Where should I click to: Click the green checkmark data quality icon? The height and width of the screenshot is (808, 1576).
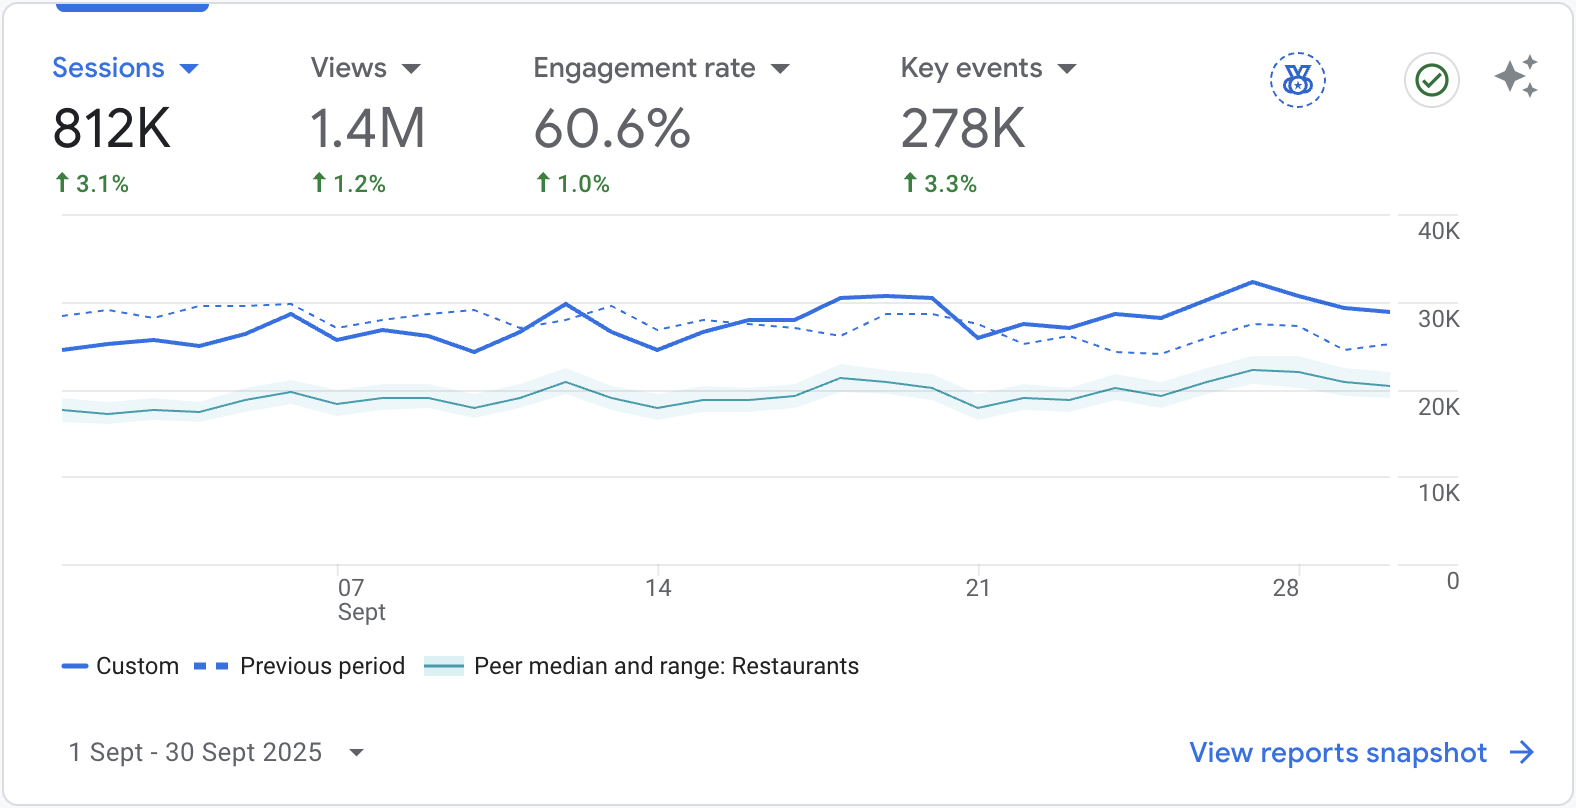click(1431, 80)
